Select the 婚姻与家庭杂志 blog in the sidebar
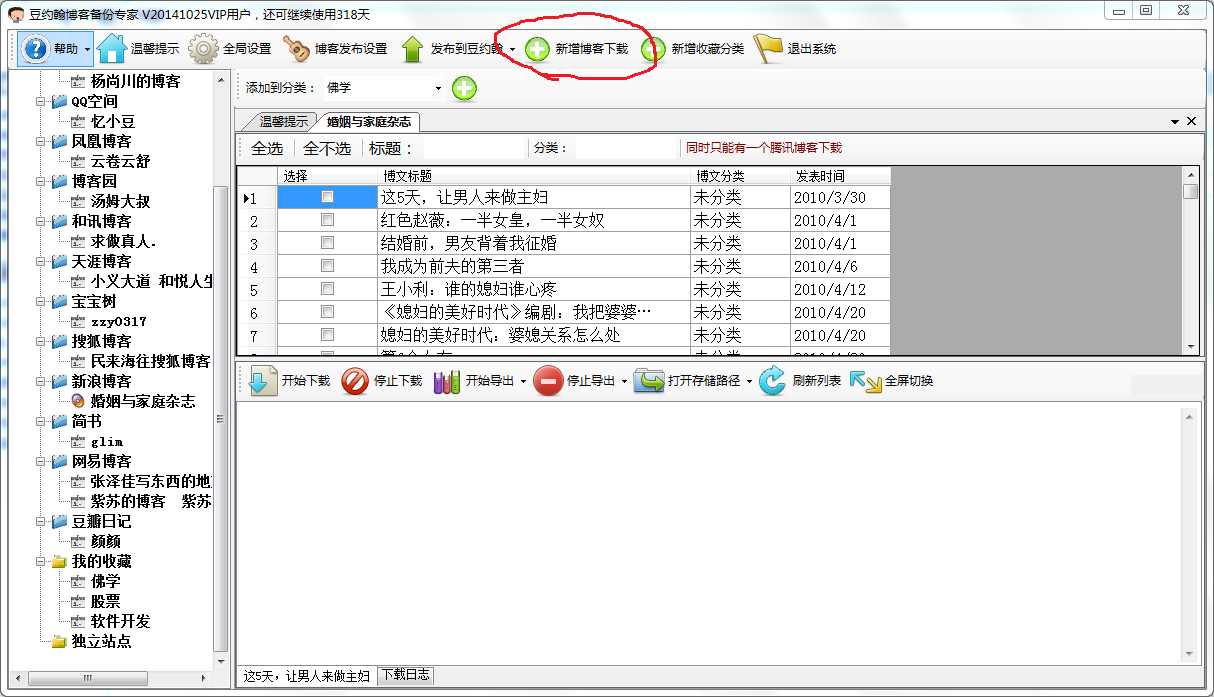This screenshot has width=1214, height=697. (x=142, y=401)
